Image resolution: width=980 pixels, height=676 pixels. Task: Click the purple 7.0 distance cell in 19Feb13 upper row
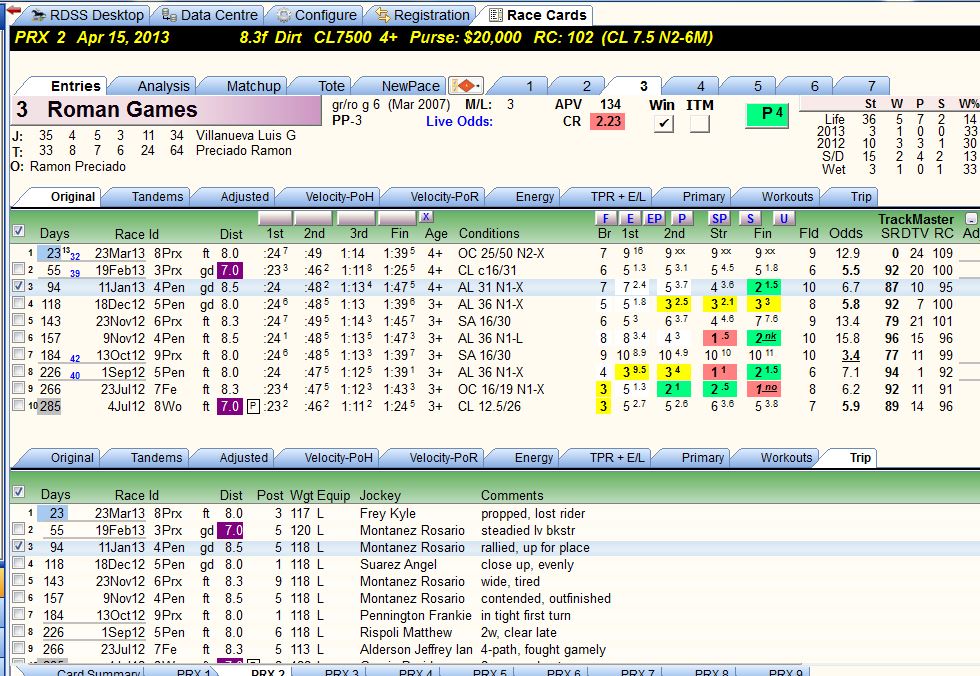(230, 270)
